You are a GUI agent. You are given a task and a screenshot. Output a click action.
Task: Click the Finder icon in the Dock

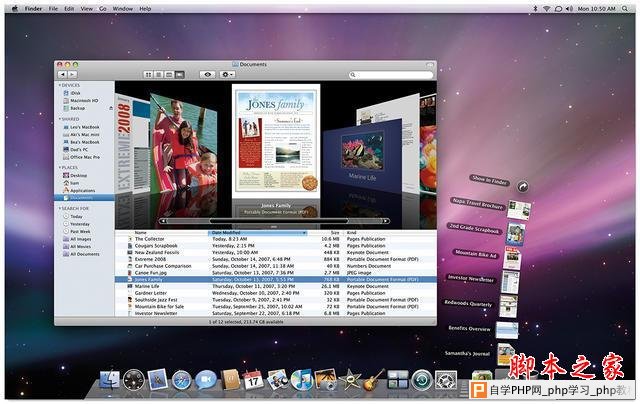click(x=109, y=380)
